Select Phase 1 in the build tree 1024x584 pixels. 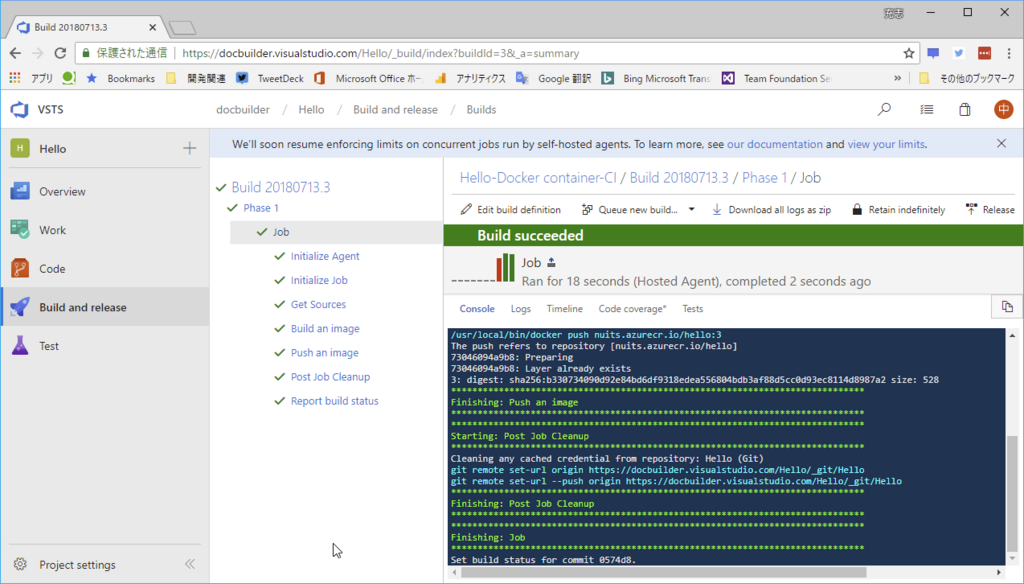(261, 208)
